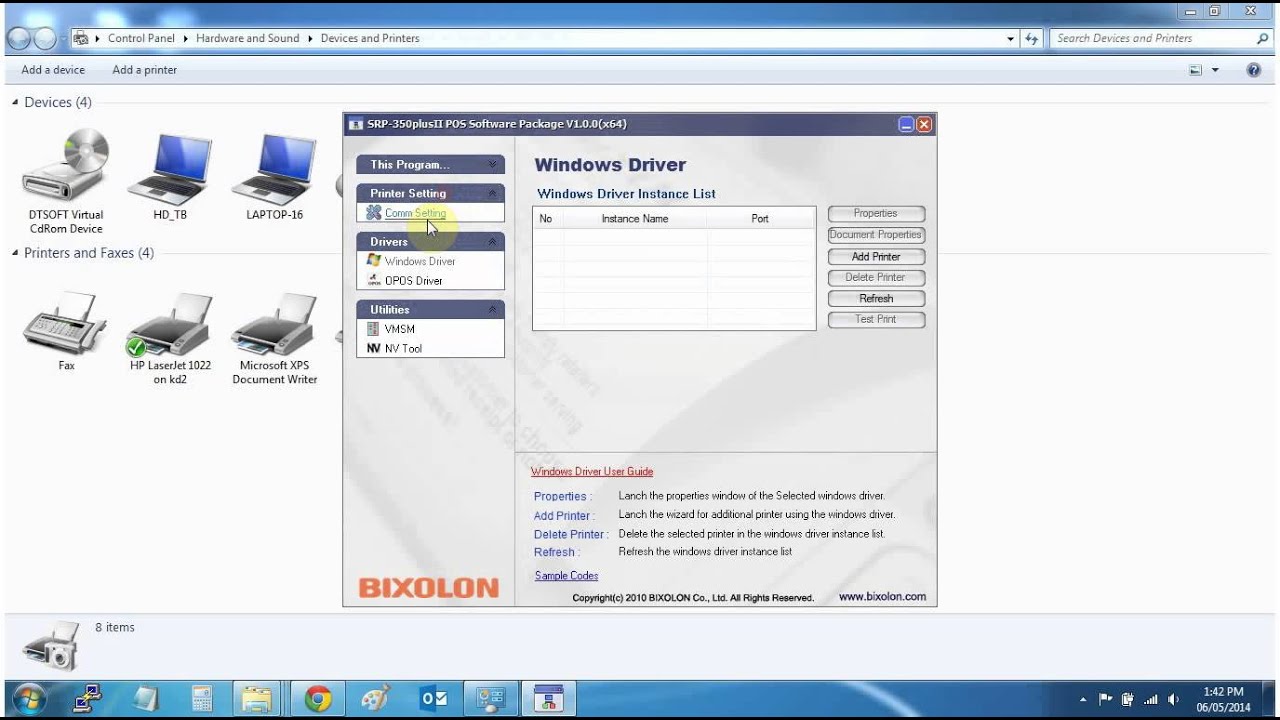1280x720 pixels.
Task: Click the Test Print button
Action: click(876, 320)
